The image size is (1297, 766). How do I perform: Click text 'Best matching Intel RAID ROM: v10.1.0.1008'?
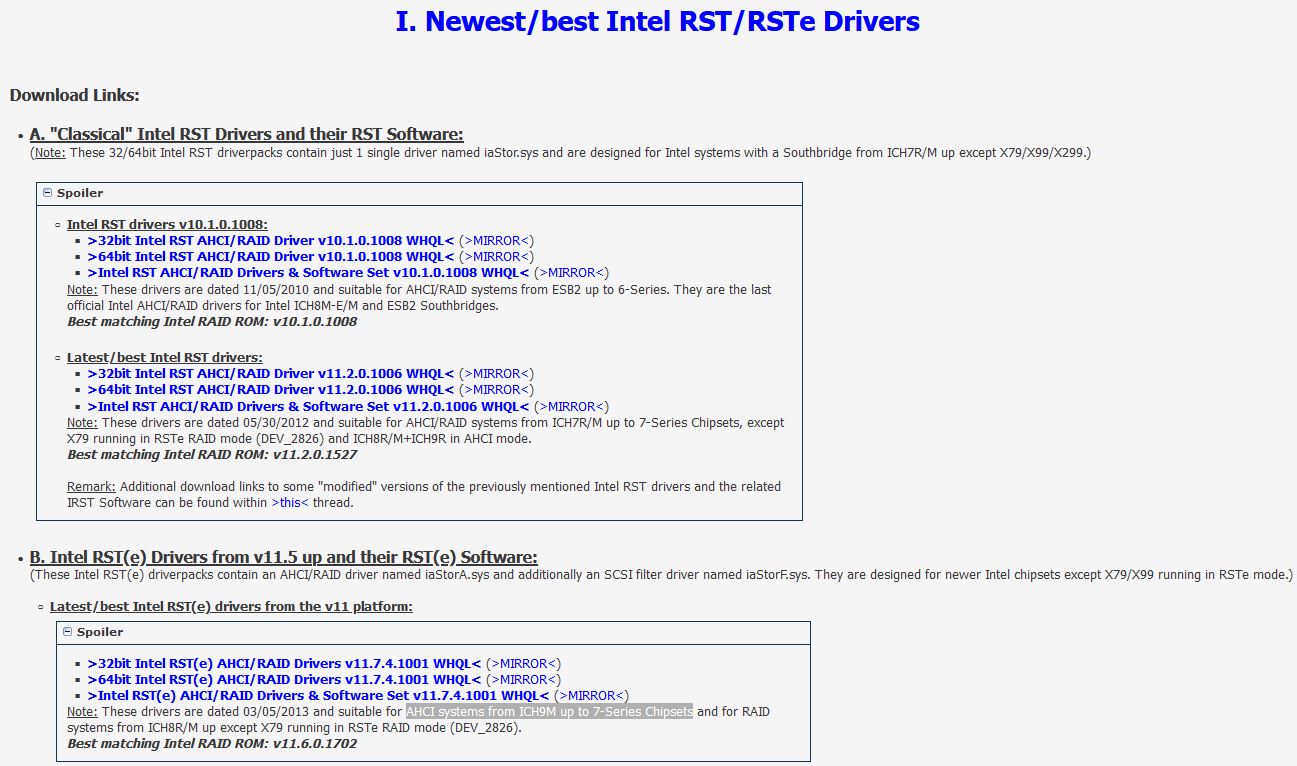click(x=212, y=322)
